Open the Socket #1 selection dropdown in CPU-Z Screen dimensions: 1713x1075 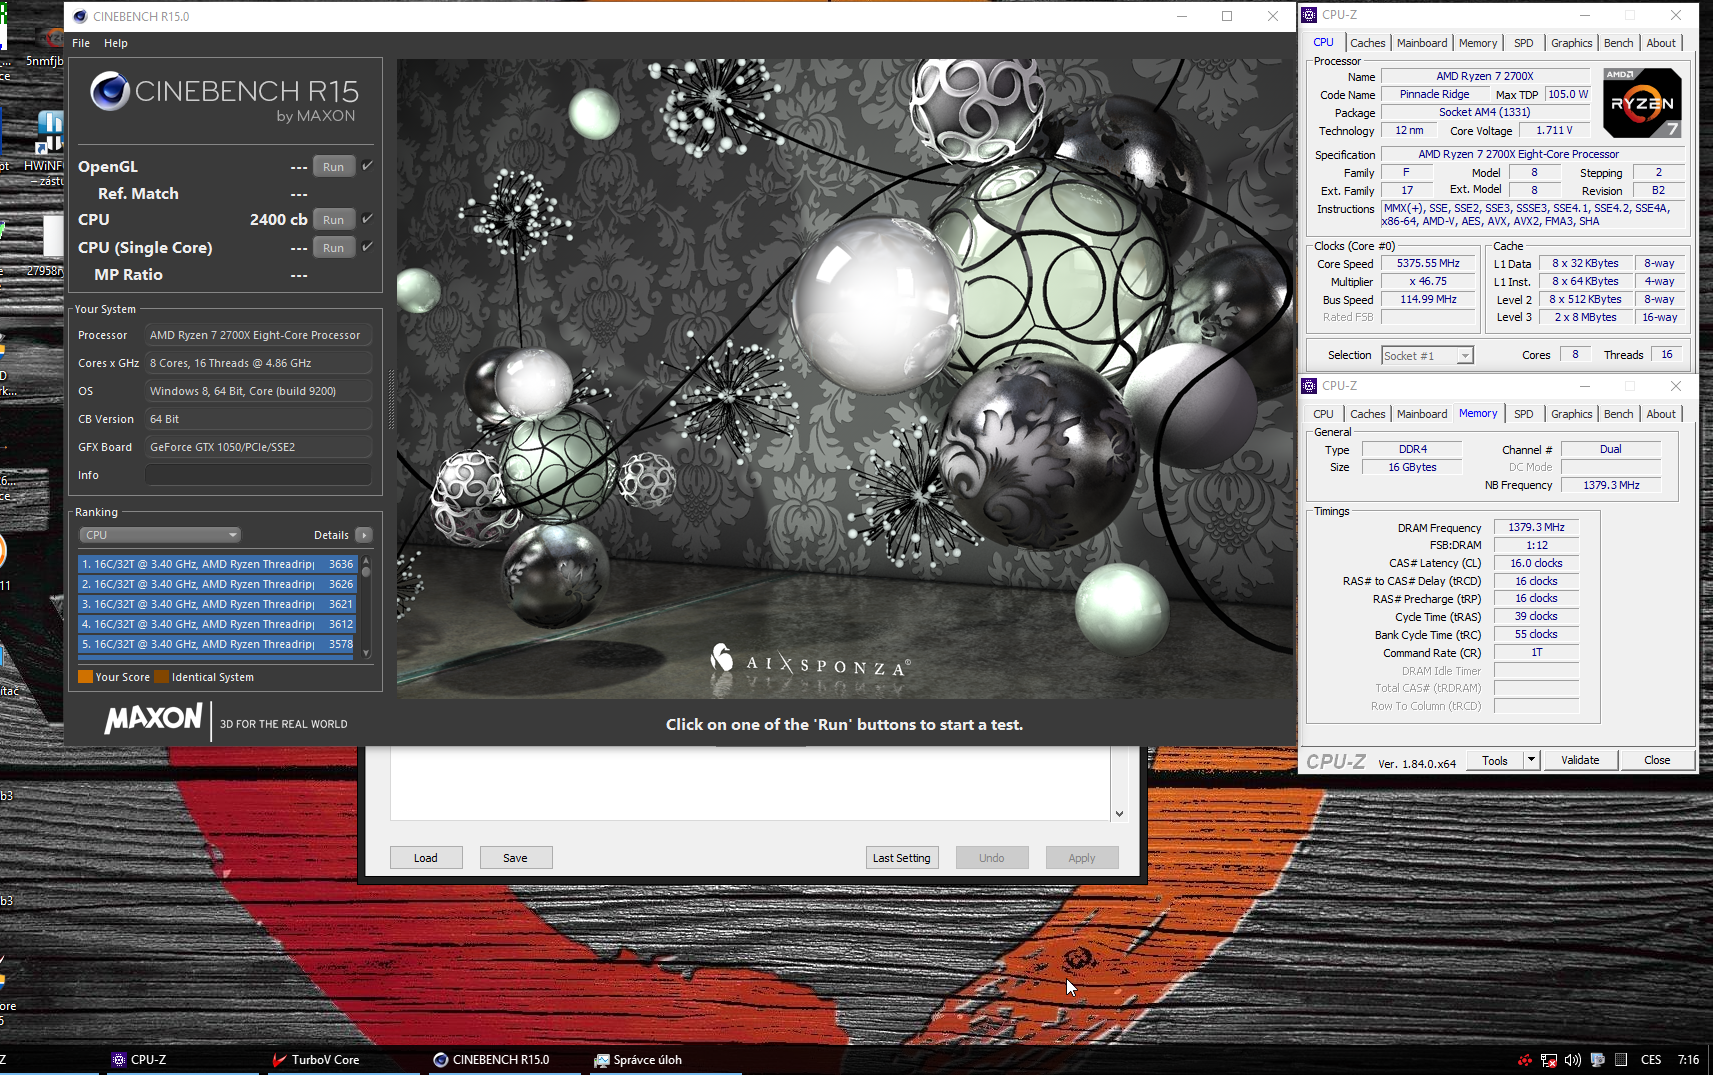1427,356
